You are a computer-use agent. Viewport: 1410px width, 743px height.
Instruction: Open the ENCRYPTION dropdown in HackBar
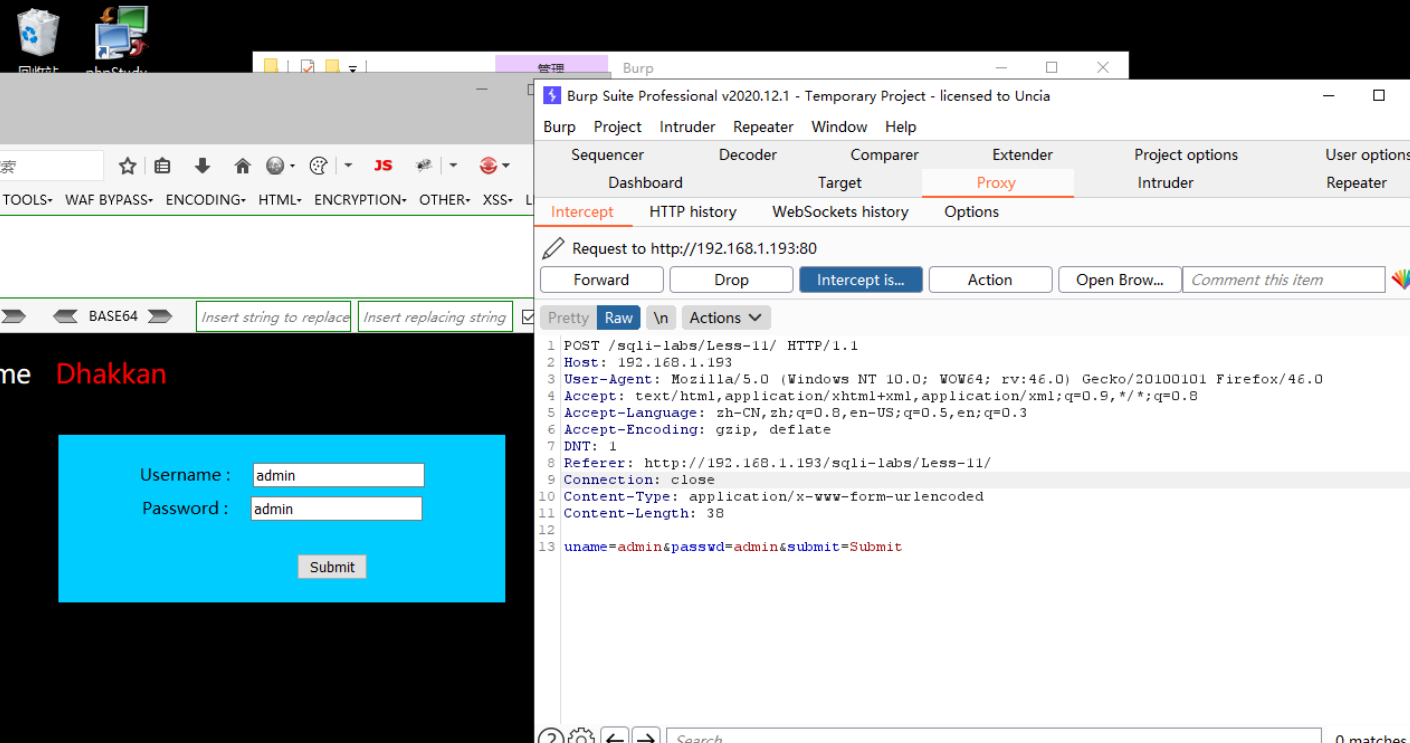pos(361,200)
